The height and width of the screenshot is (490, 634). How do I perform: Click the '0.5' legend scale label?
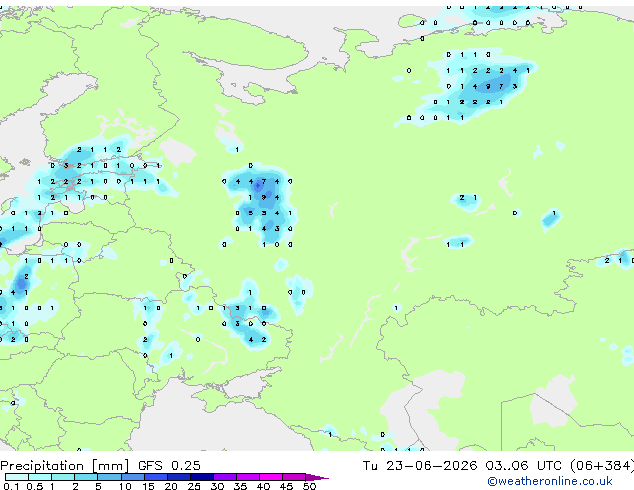pos(35,486)
